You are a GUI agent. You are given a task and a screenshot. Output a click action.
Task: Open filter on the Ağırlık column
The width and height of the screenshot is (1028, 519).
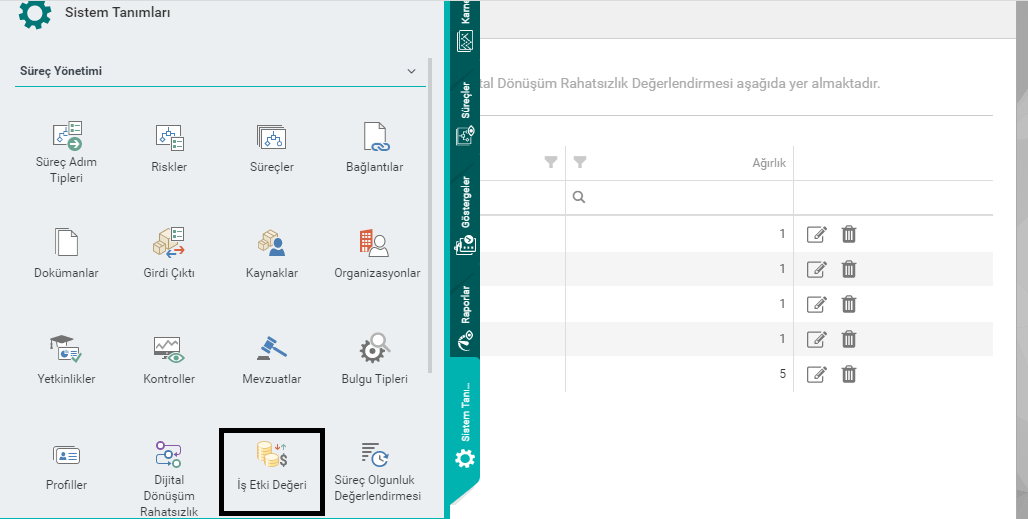coord(580,163)
